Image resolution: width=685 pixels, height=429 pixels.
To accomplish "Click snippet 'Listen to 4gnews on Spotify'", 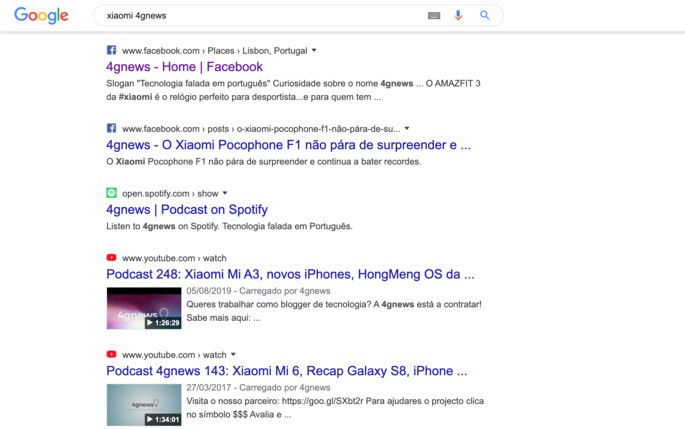I will [x=229, y=226].
